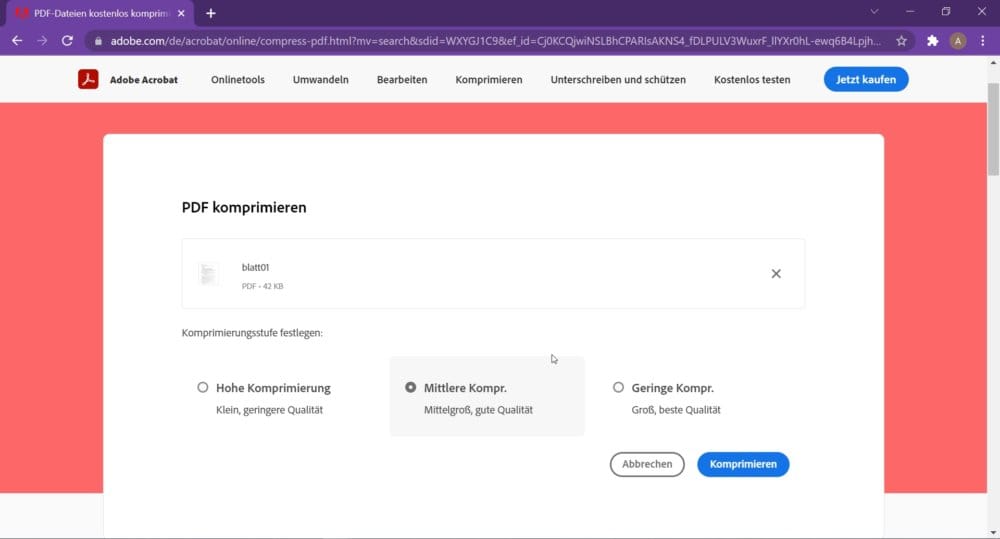Viewport: 1000px width, 539px height.
Task: Open Unterschreiben und schützen menu
Action: (618, 80)
